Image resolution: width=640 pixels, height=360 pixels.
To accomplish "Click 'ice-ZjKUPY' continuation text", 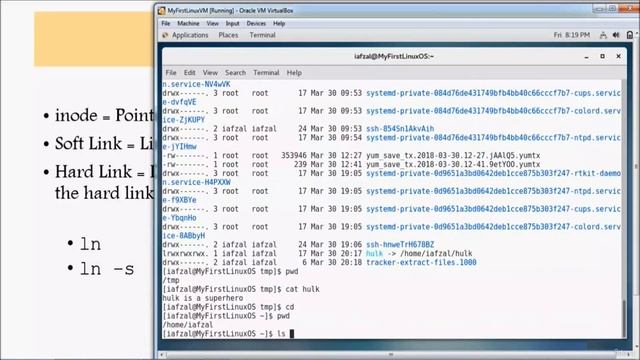I will (x=184, y=120).
